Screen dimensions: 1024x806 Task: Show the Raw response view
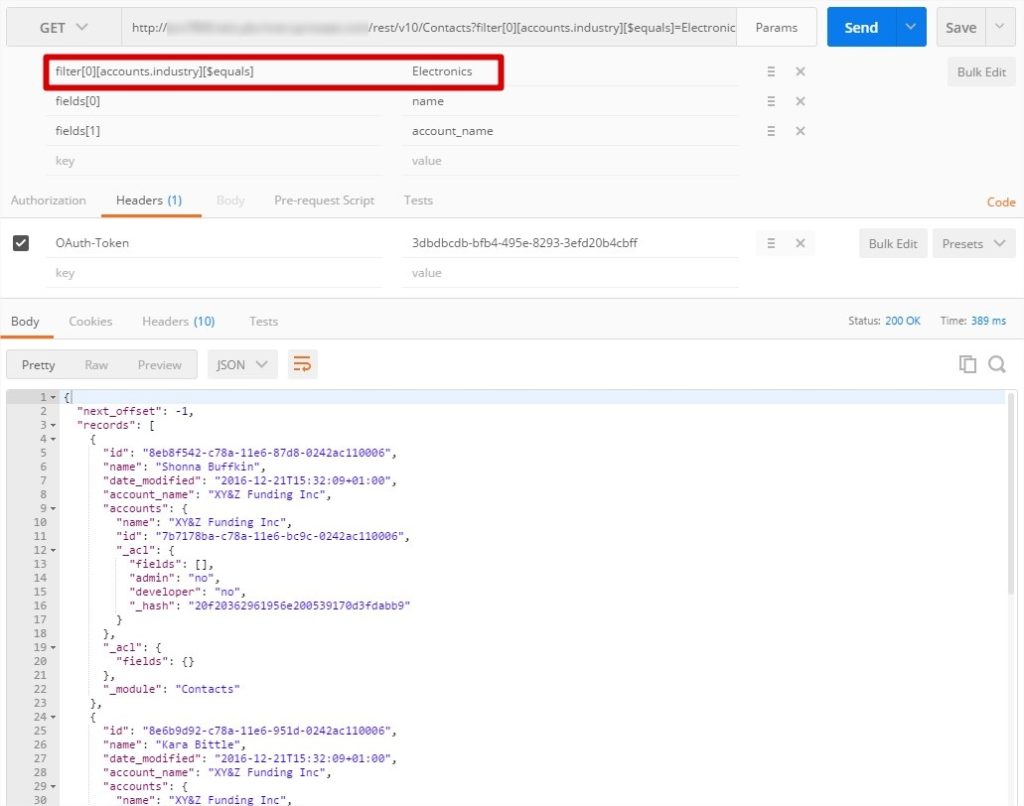[96, 365]
